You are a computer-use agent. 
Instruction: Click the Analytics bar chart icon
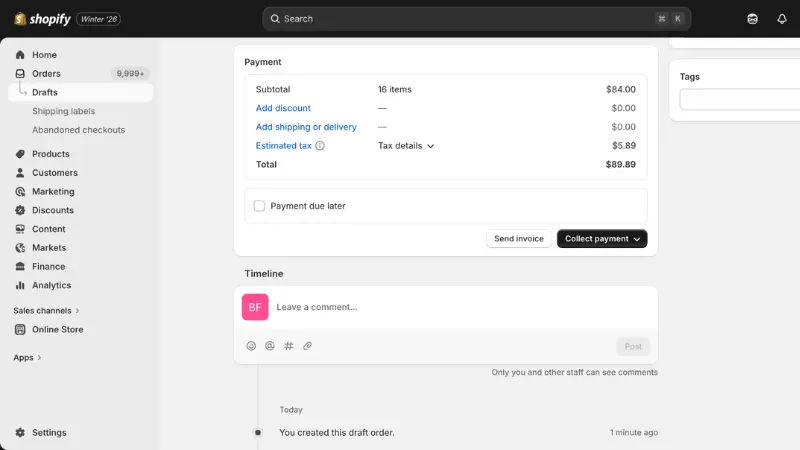pos(20,285)
